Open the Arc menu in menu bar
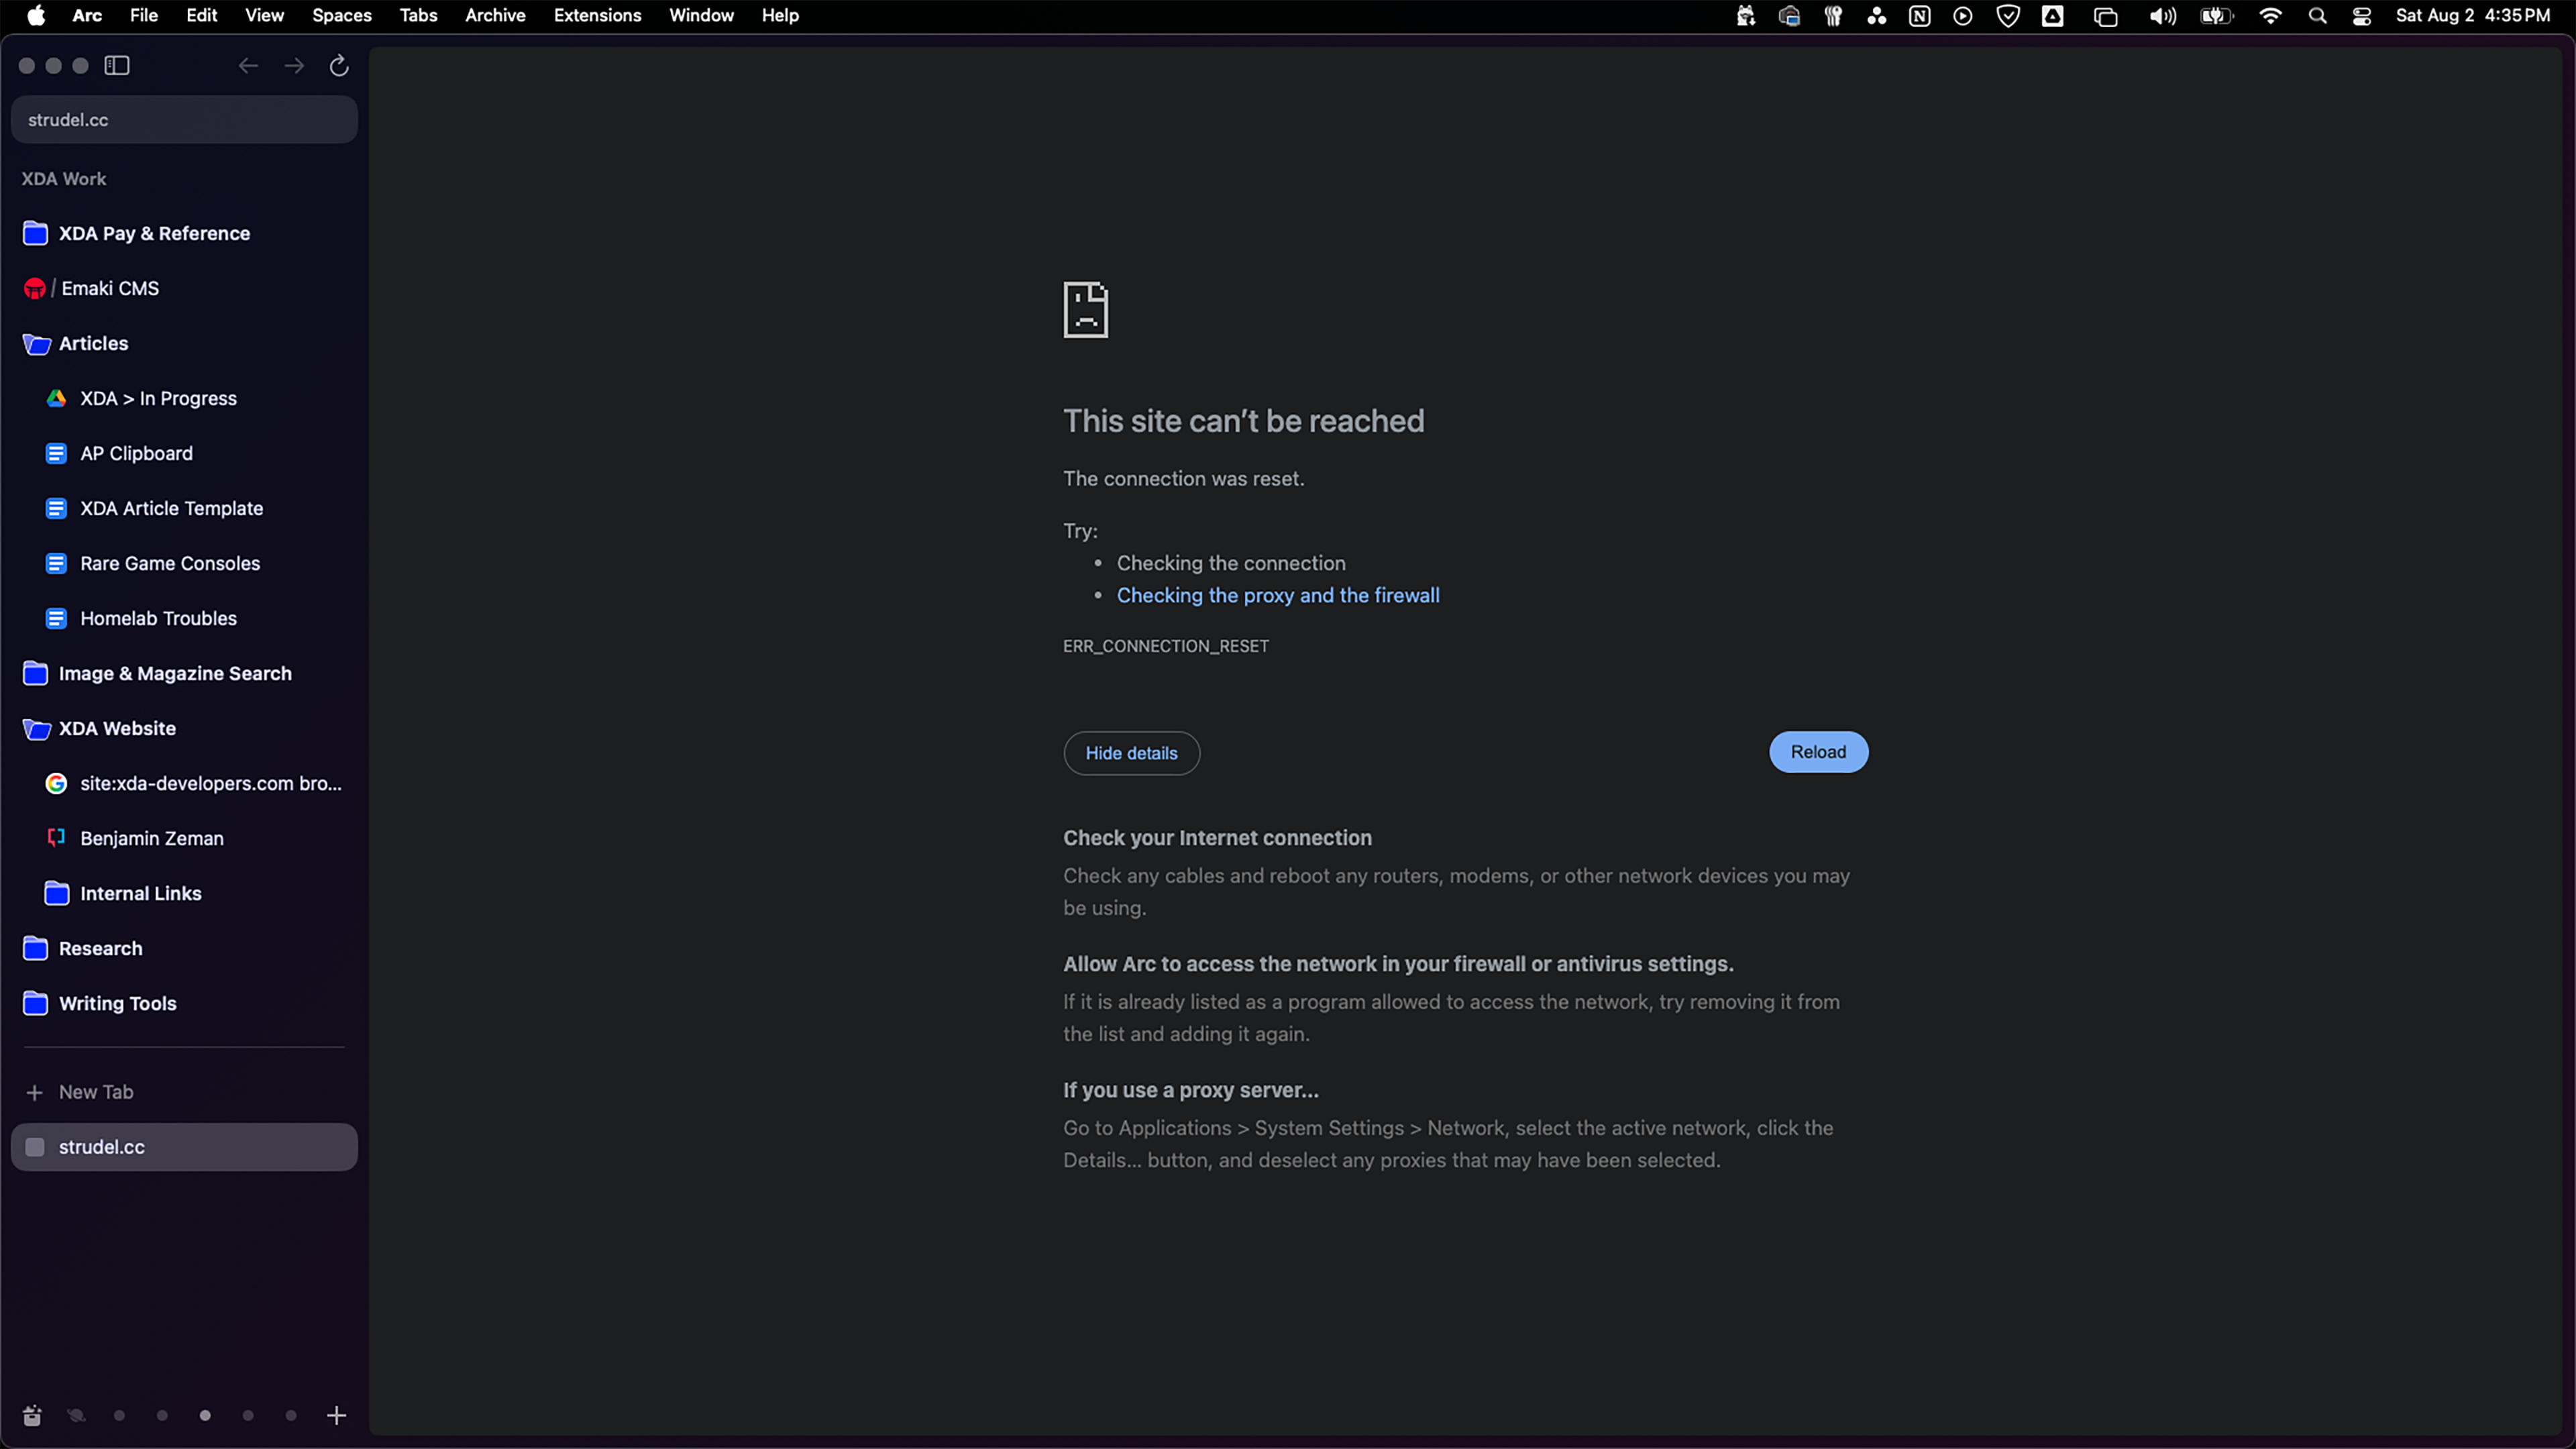 (87, 15)
